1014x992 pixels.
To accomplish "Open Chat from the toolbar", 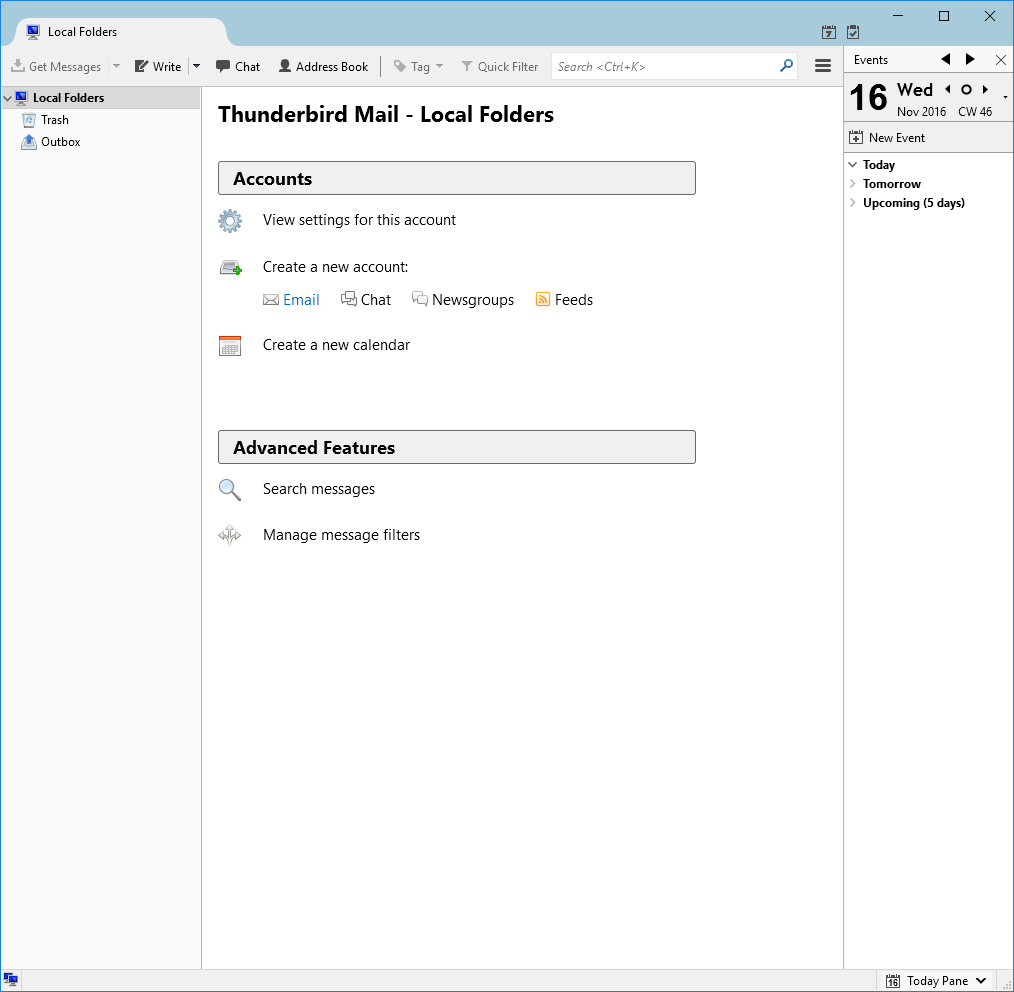I will click(x=238, y=67).
